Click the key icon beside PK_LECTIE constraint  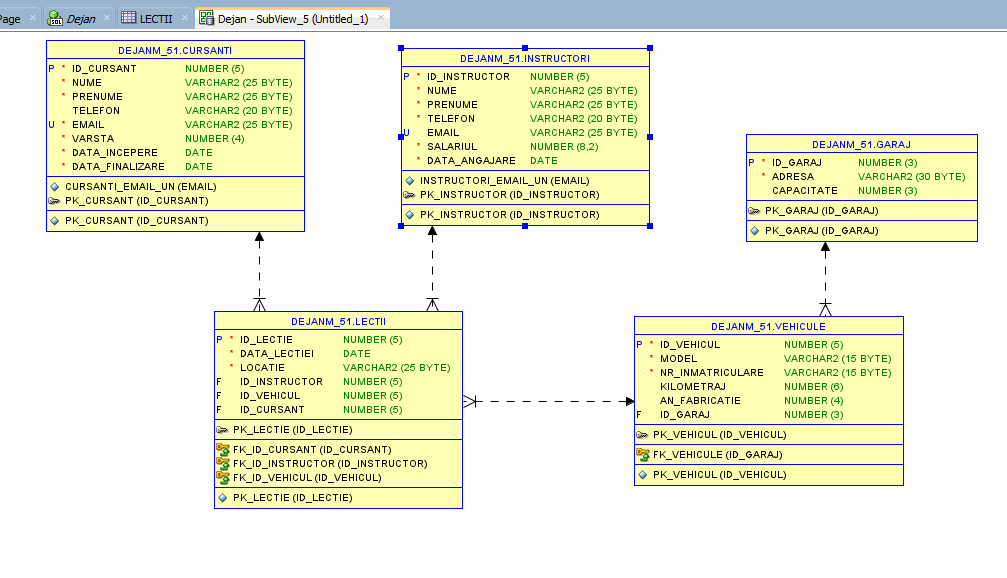222,430
